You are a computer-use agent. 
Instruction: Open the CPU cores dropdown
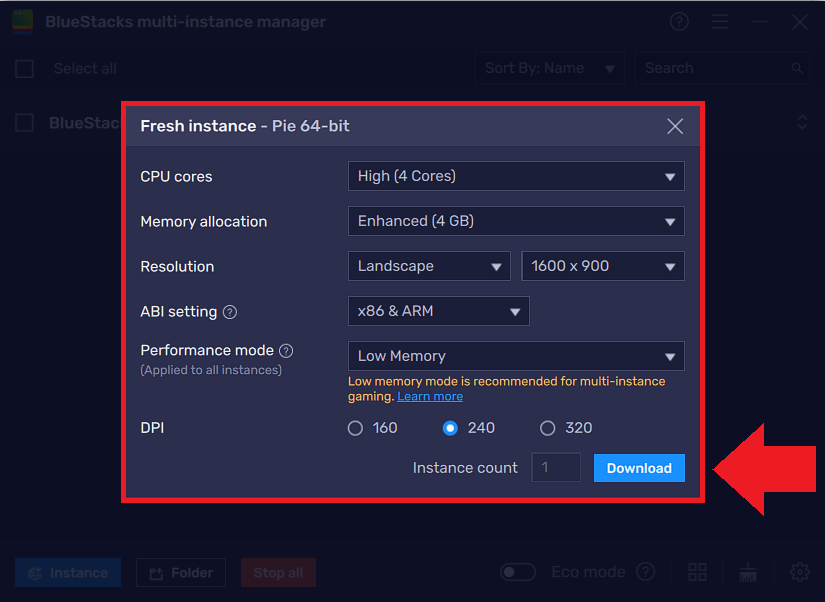(515, 175)
